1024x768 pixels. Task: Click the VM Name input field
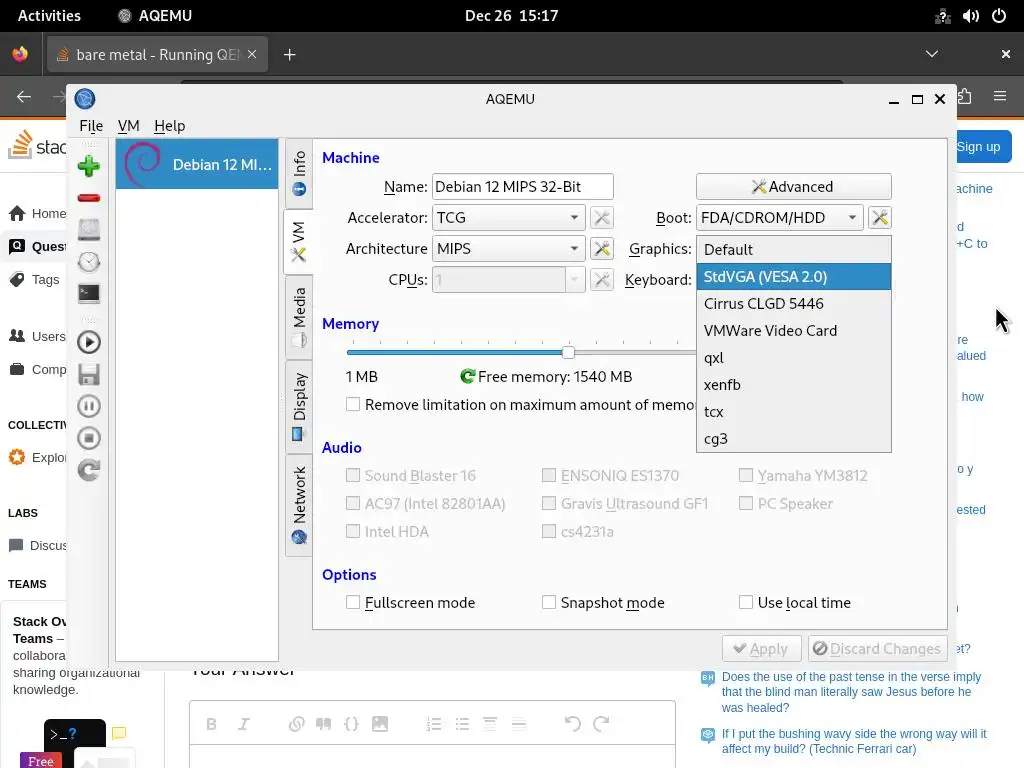pos(522,187)
